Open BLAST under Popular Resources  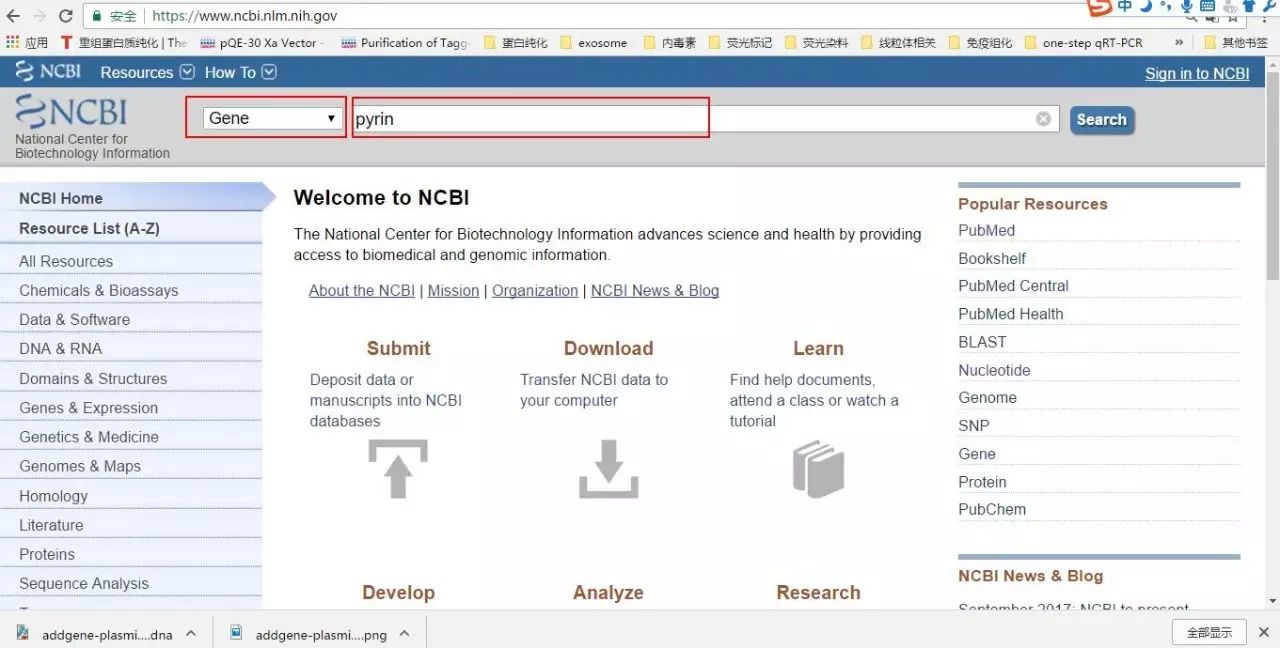[982, 342]
